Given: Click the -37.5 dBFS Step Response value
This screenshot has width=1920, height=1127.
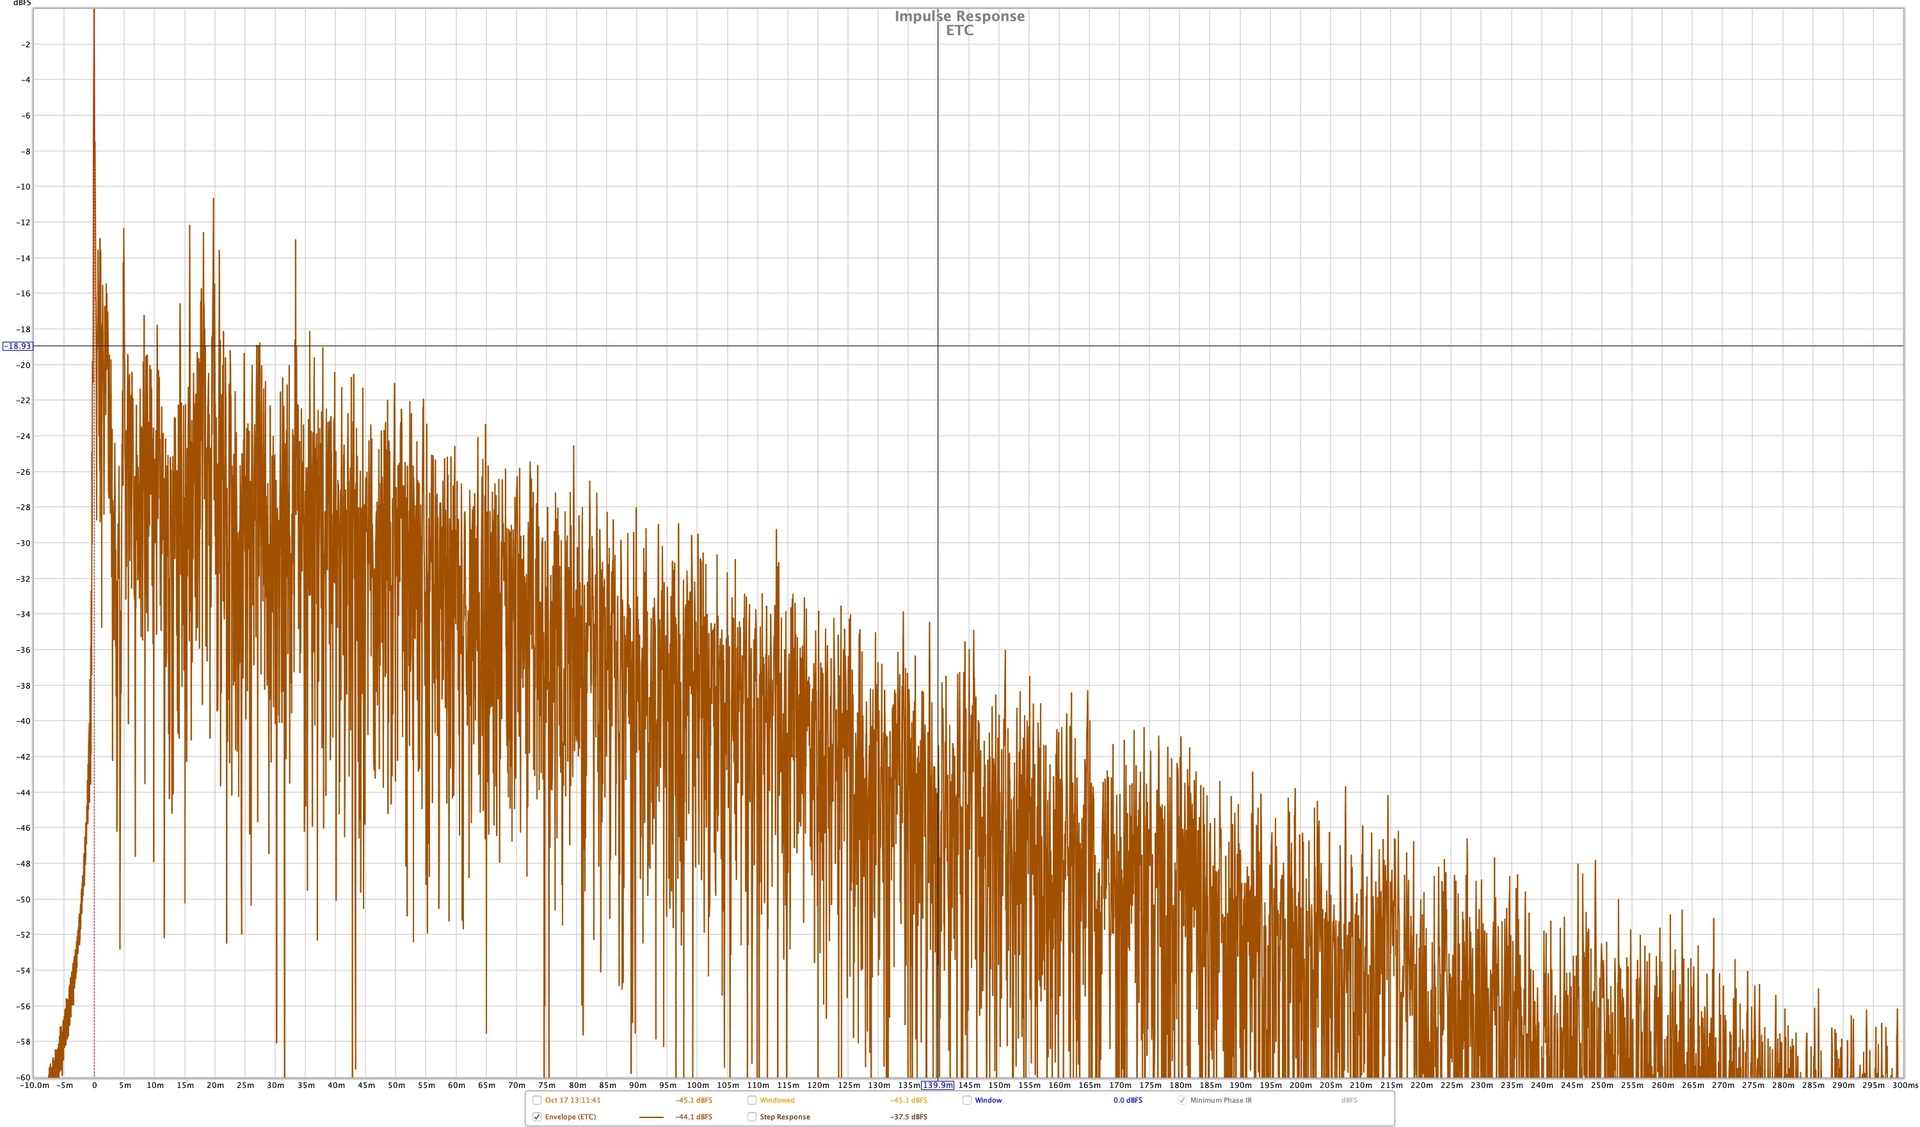Looking at the screenshot, I should tap(908, 1117).
